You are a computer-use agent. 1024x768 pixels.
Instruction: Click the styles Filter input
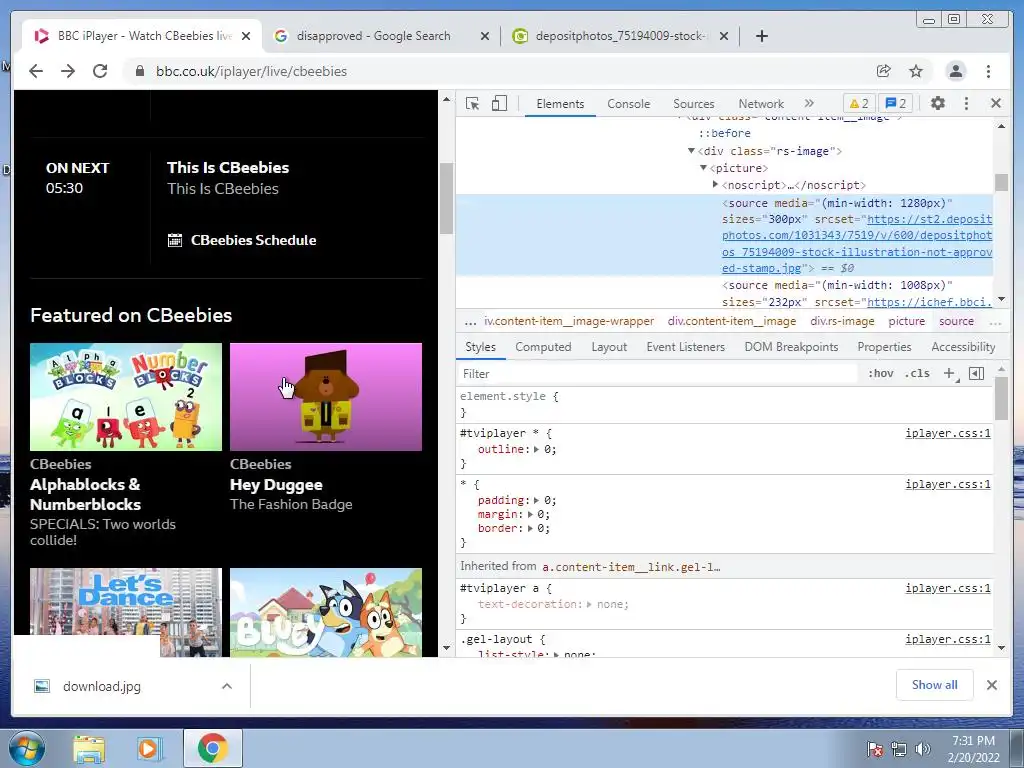[658, 374]
